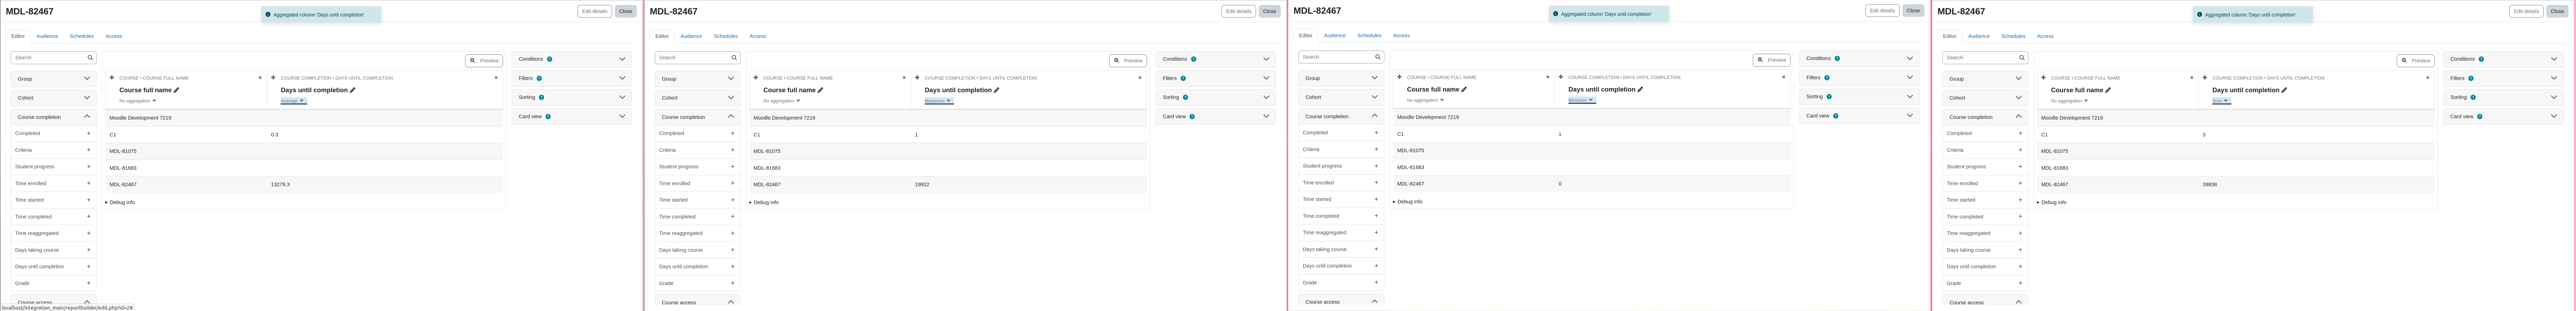The height and width of the screenshot is (311, 2576).
Task: Open the Sum aggregation dropdown
Action: [2221, 101]
